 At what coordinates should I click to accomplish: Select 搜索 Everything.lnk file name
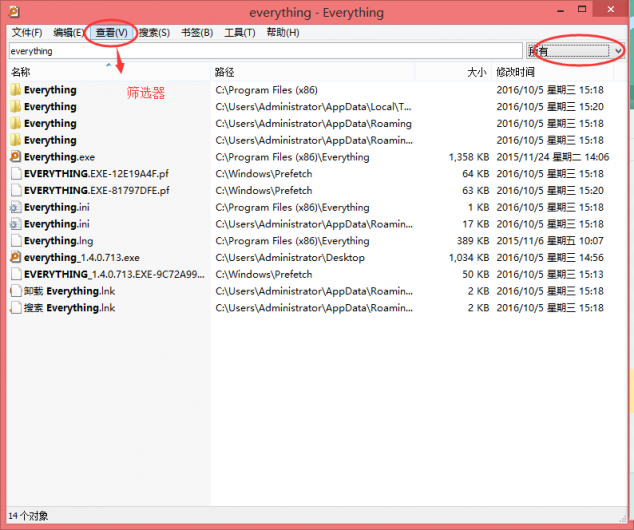coord(70,308)
